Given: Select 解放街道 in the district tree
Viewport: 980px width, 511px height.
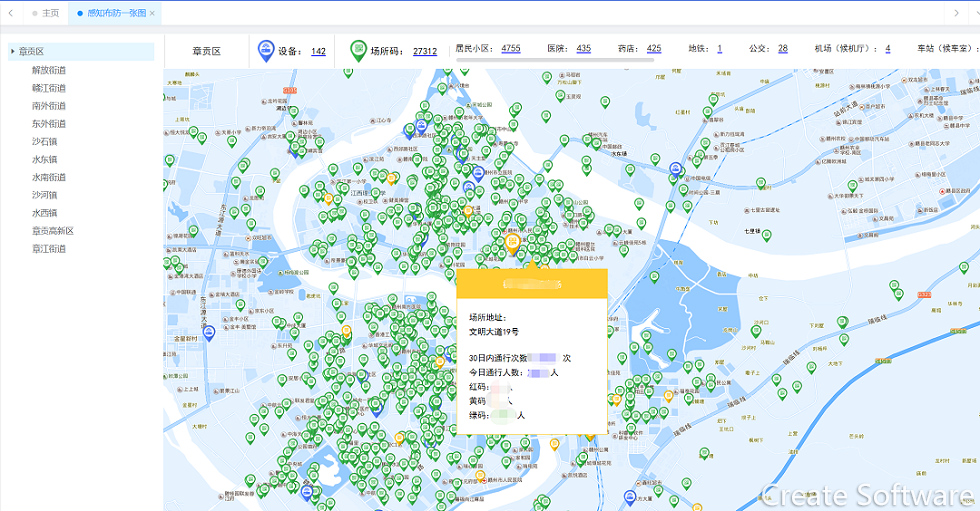Looking at the screenshot, I should (48, 70).
